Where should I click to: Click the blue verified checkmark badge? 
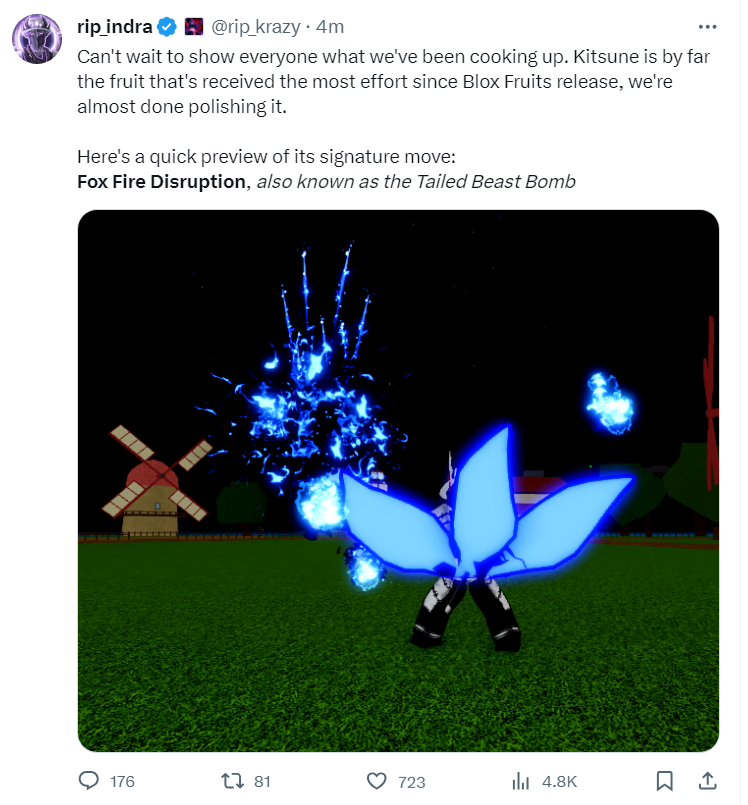(x=167, y=27)
